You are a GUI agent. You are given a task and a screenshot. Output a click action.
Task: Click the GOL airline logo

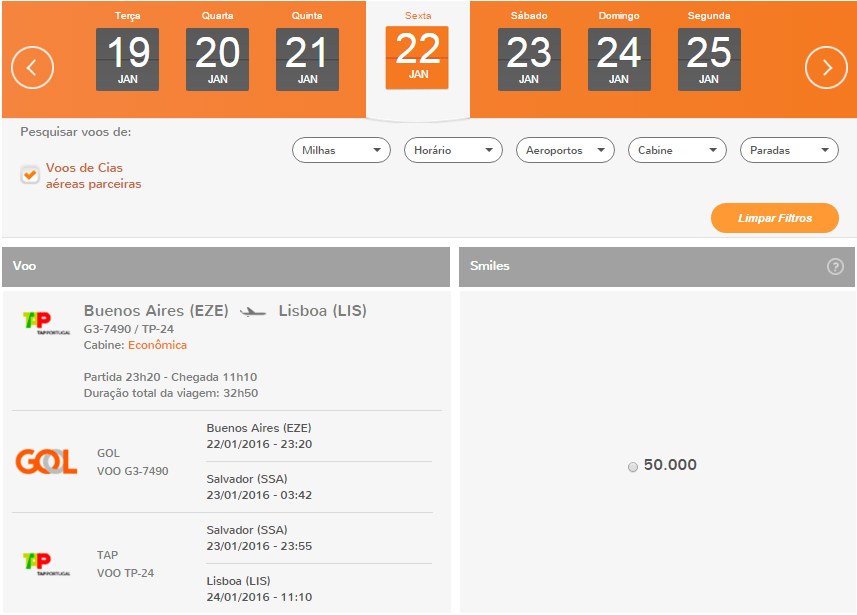(46, 461)
